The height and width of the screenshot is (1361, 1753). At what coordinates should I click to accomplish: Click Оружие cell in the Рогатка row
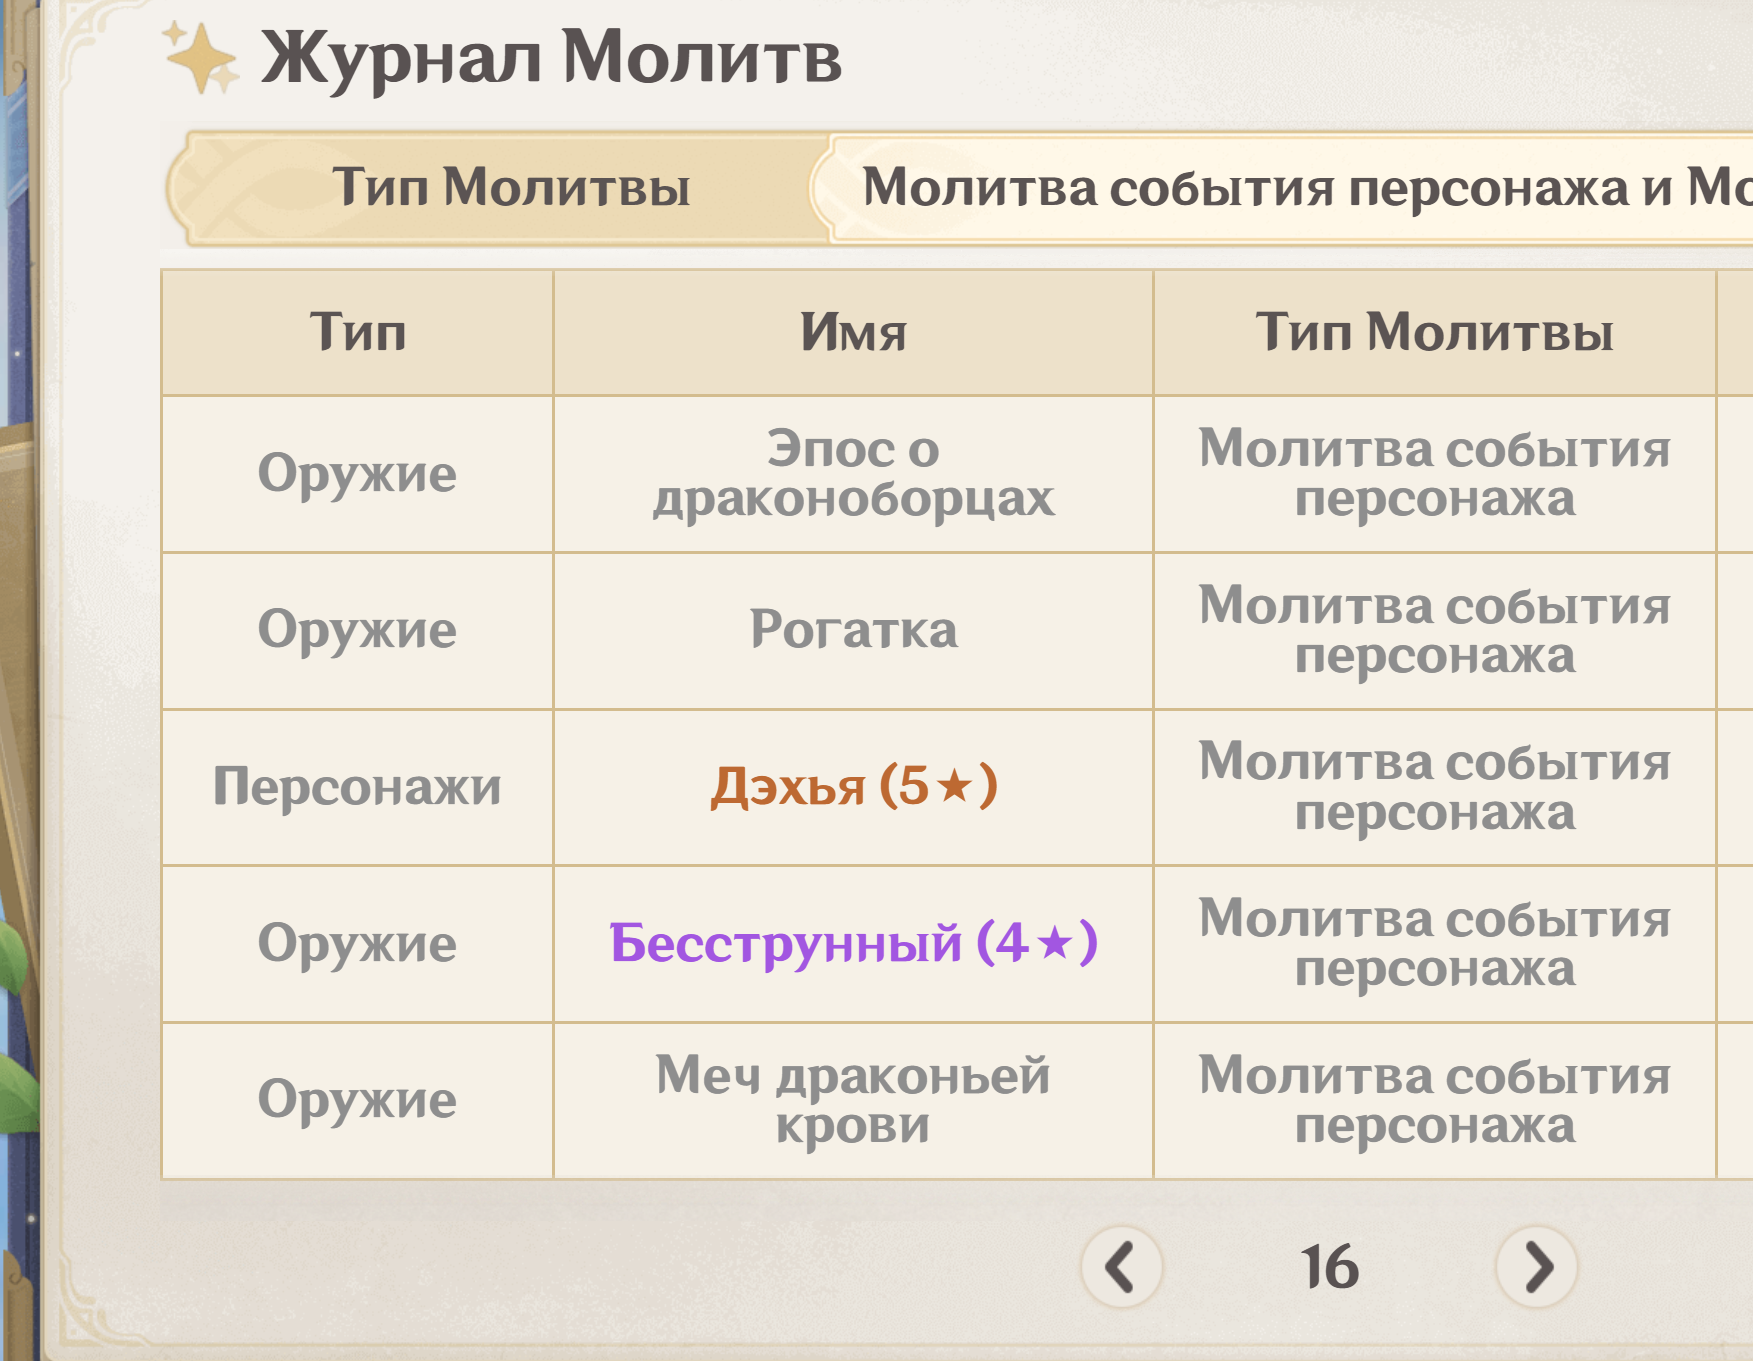[x=357, y=630]
